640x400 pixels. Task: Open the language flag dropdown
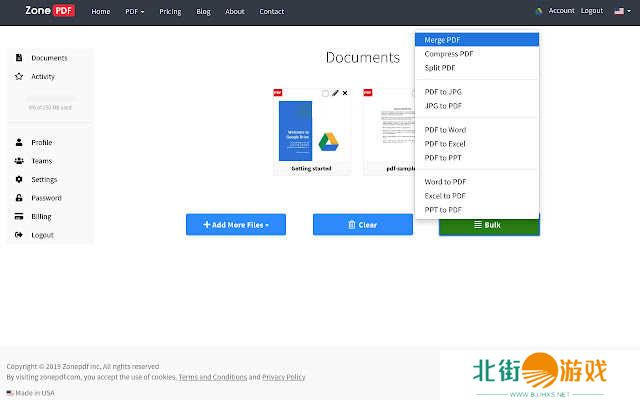621,11
